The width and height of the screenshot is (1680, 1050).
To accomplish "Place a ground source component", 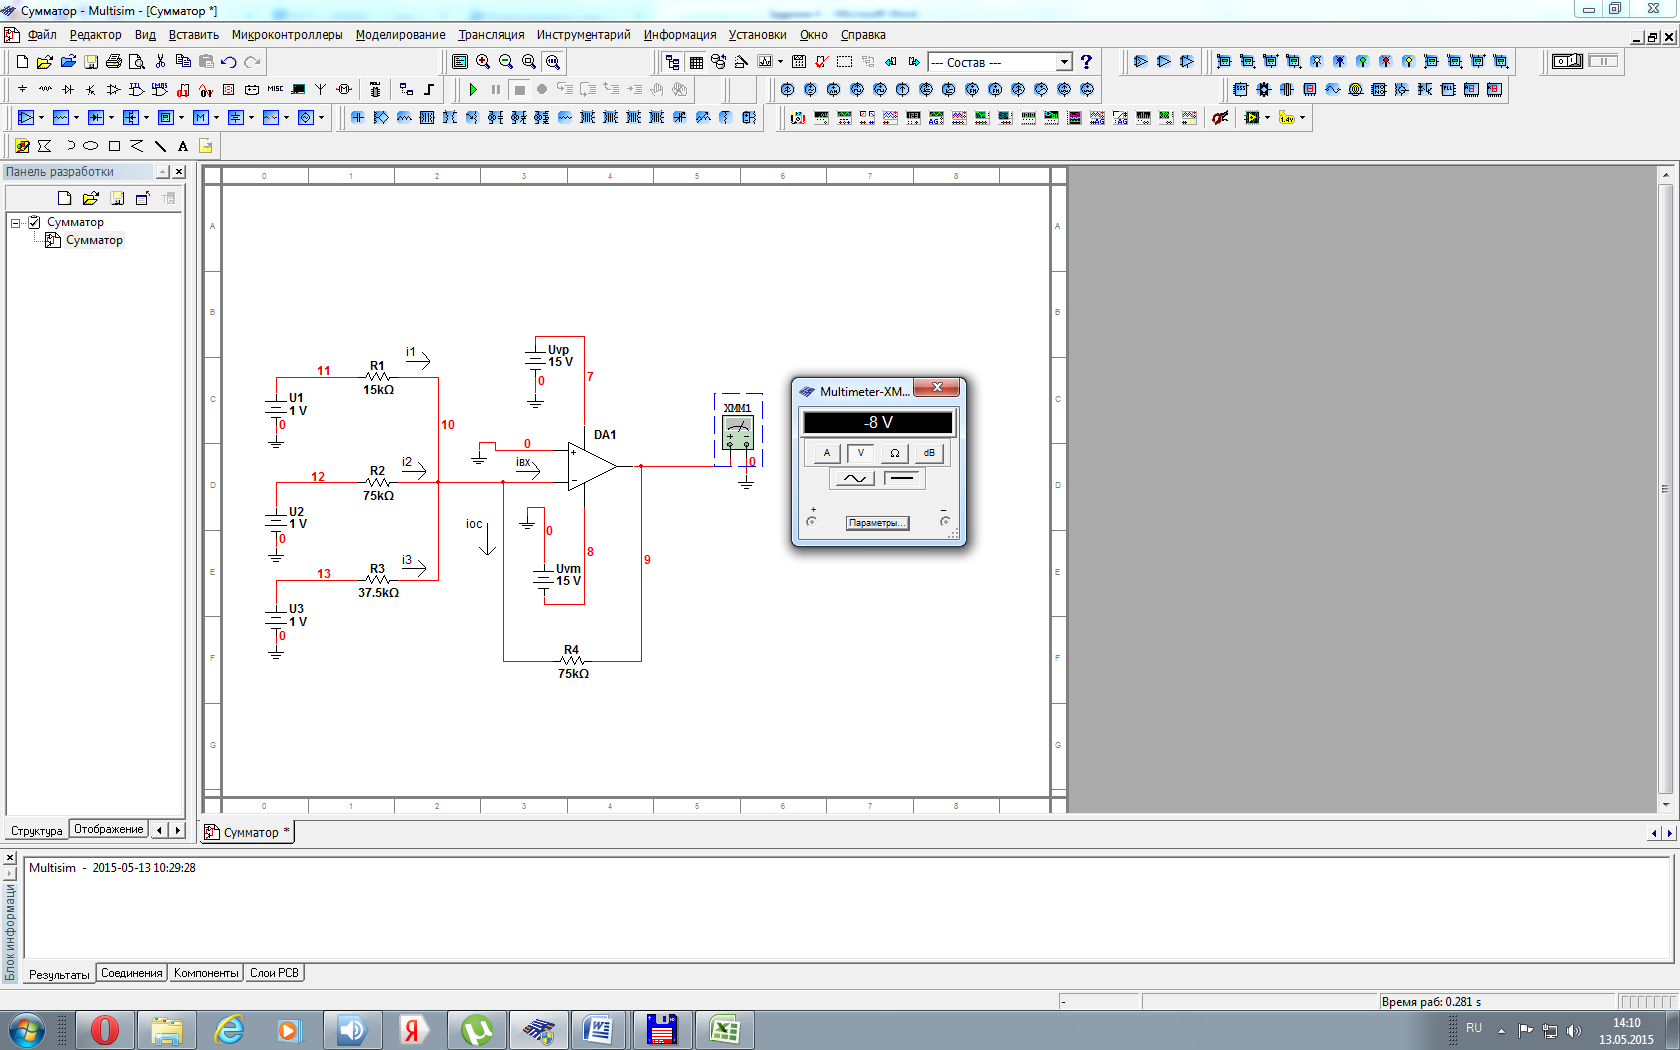I will pos(22,90).
